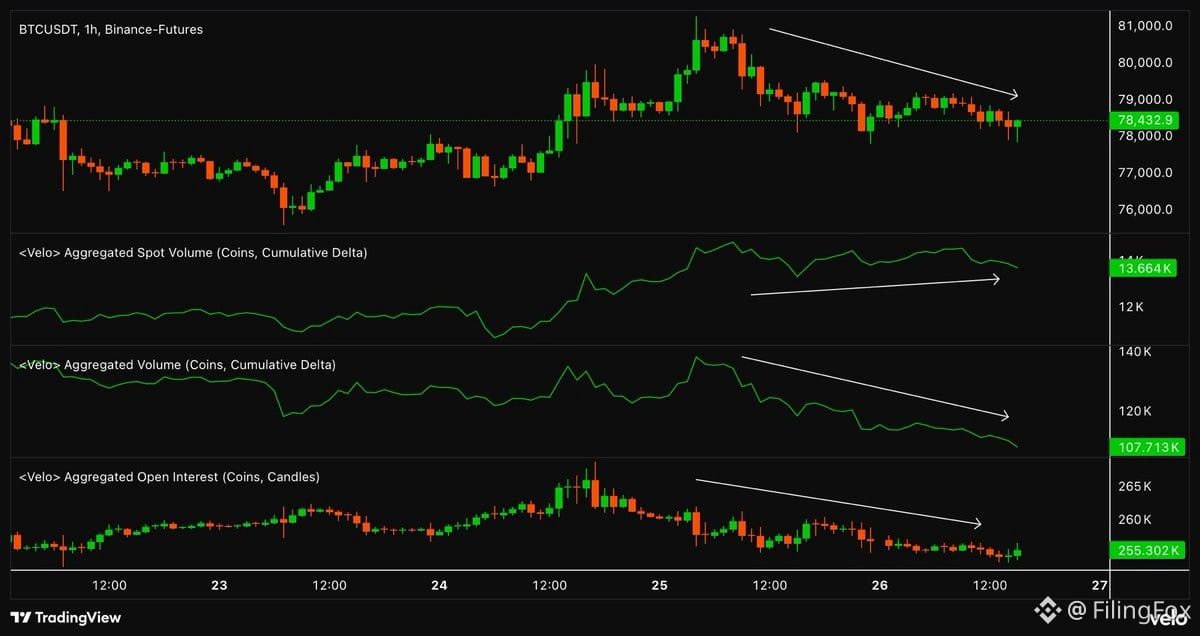Viewport: 1200px width, 636px height.
Task: Click the TradingView logo
Action: point(65,617)
